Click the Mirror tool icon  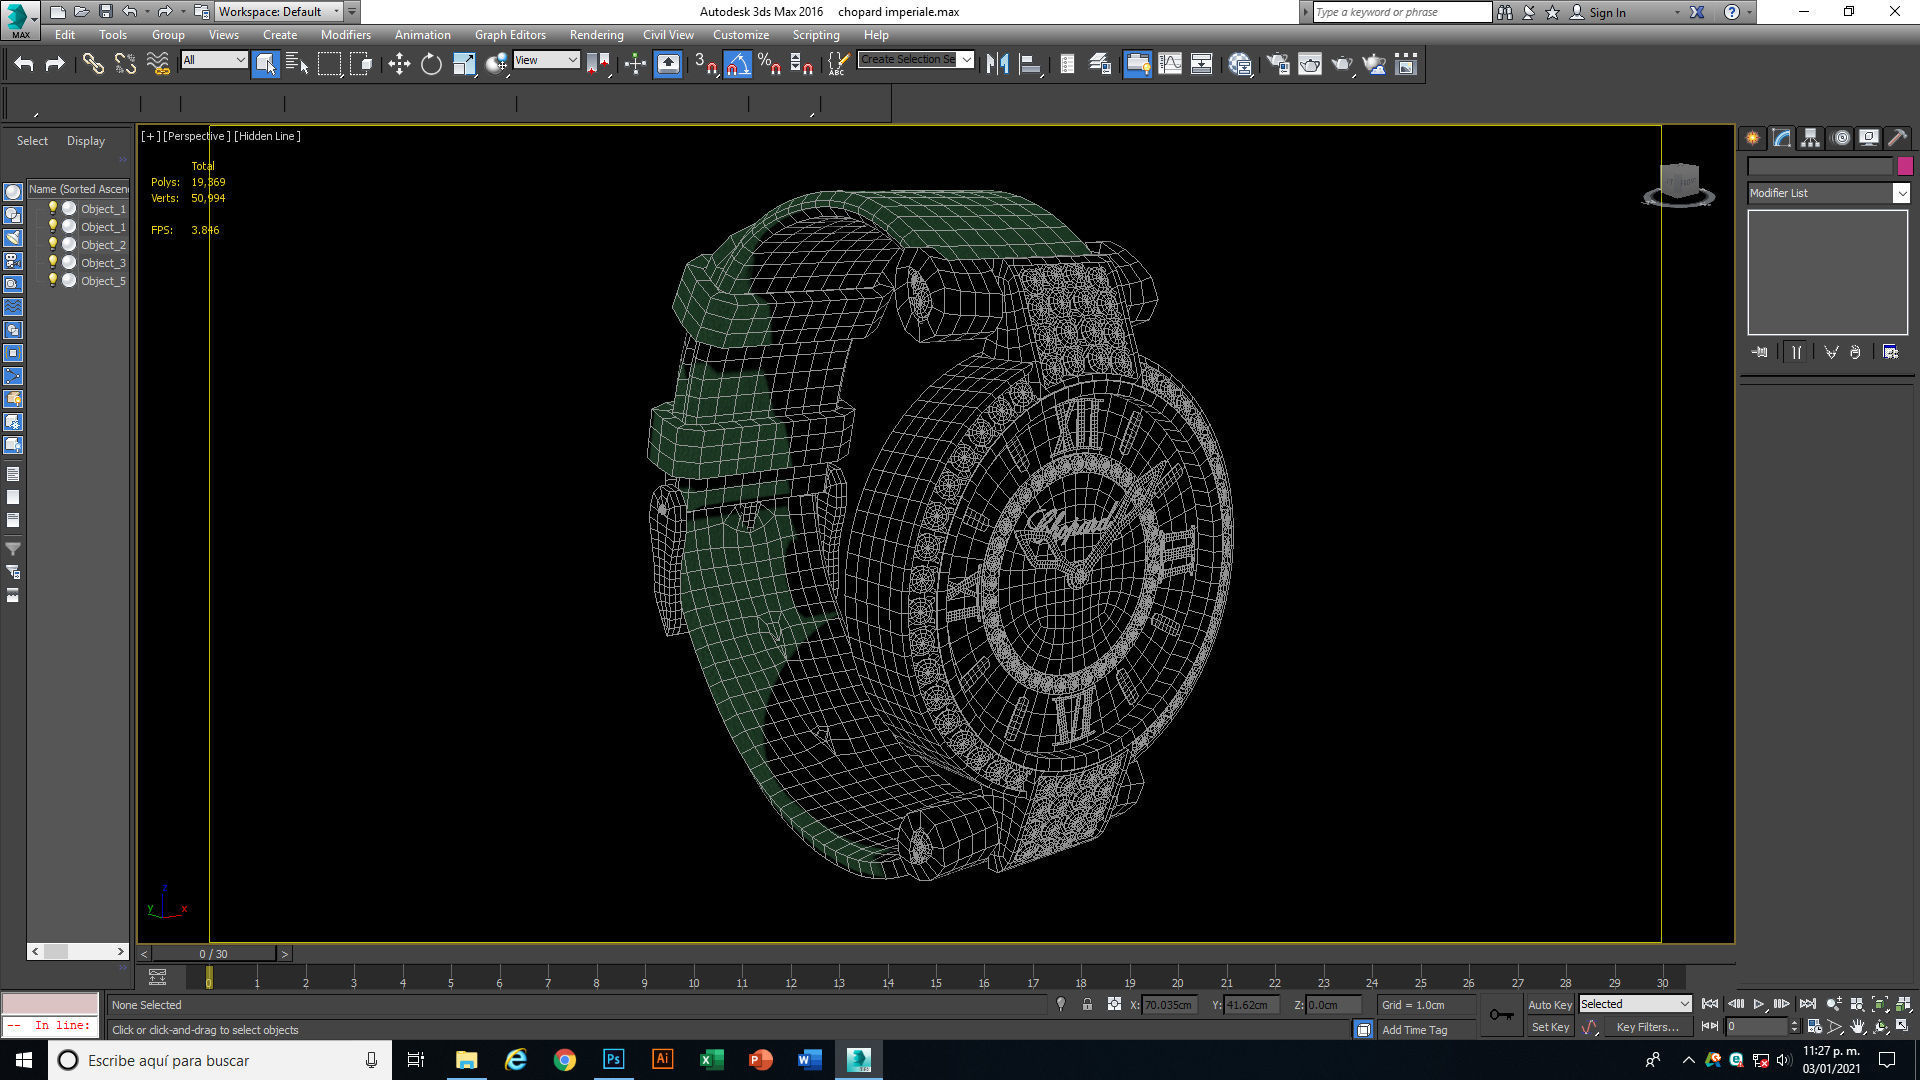tap(997, 64)
